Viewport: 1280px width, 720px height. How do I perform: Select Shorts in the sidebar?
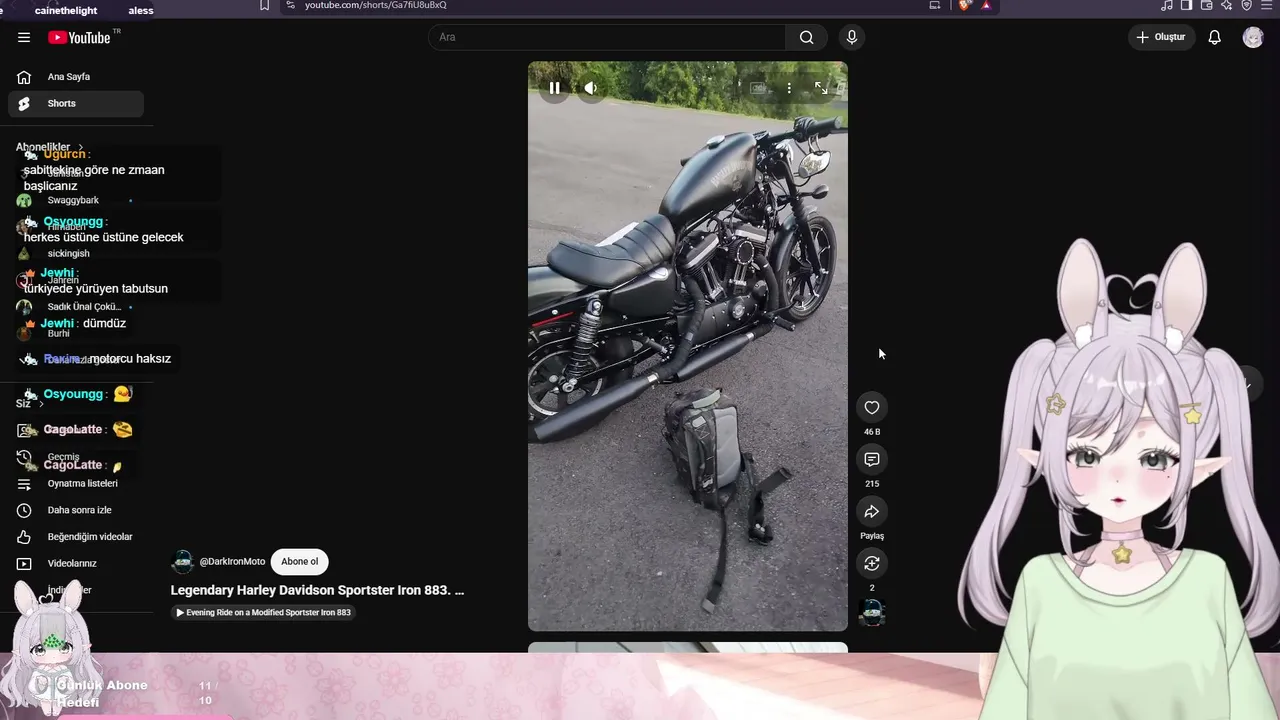[x=76, y=103]
